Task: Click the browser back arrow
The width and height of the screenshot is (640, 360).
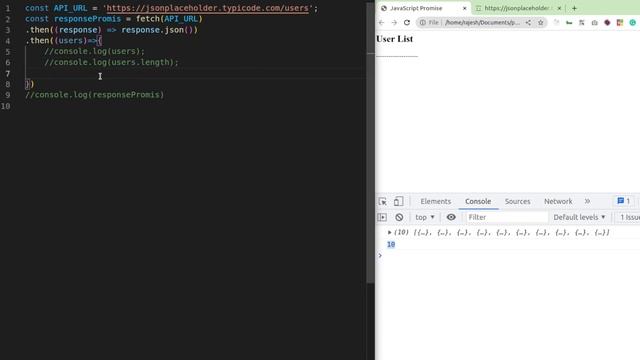Action: [381, 23]
